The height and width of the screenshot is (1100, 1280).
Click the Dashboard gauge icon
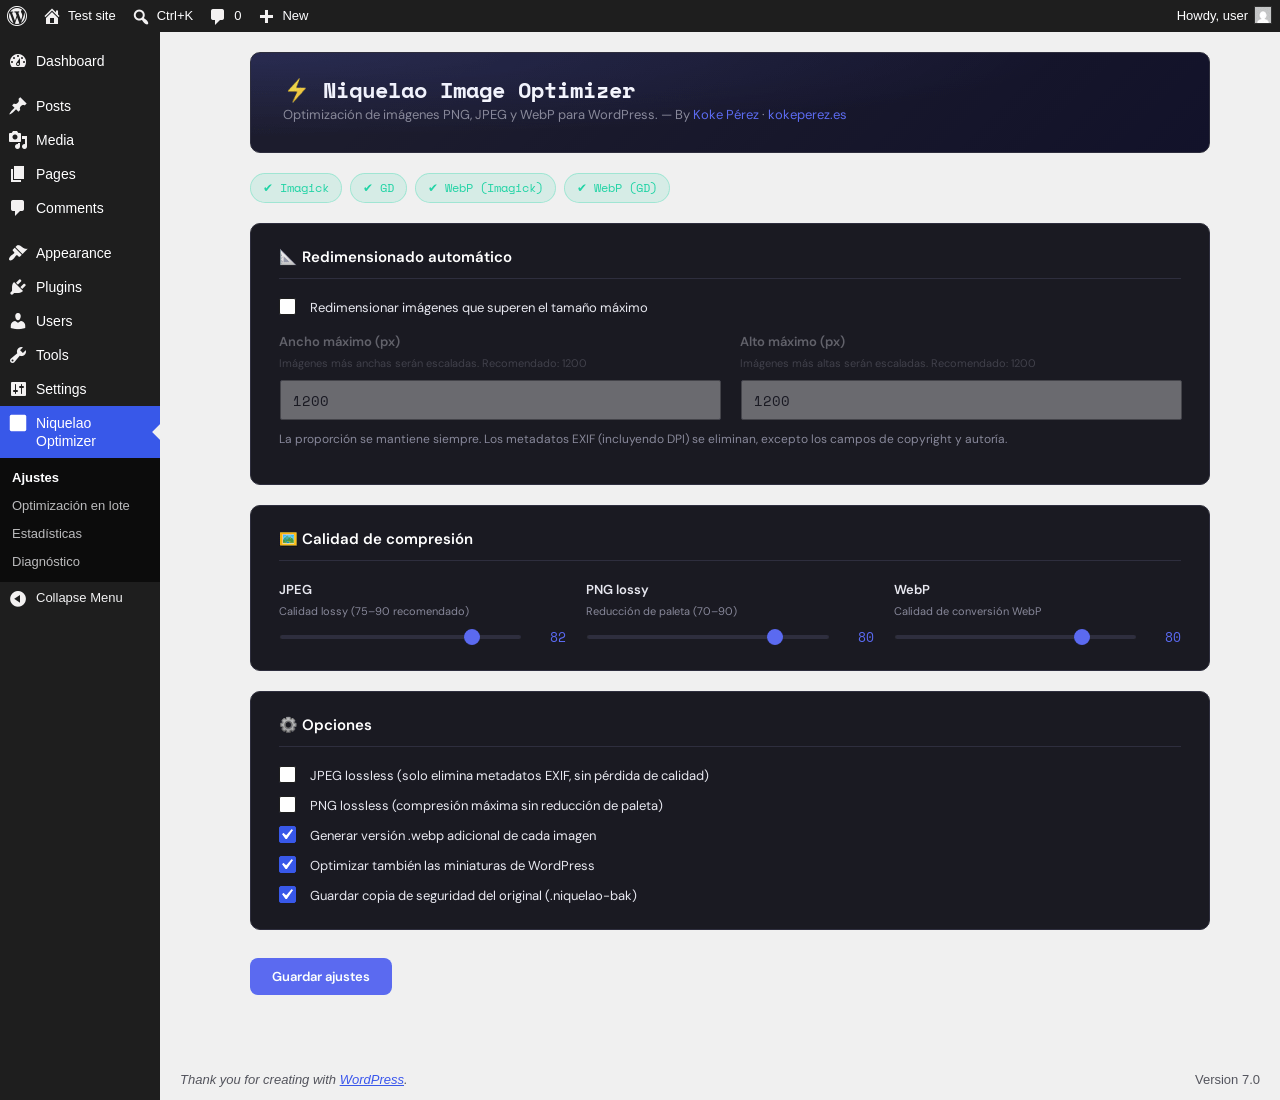coord(18,61)
